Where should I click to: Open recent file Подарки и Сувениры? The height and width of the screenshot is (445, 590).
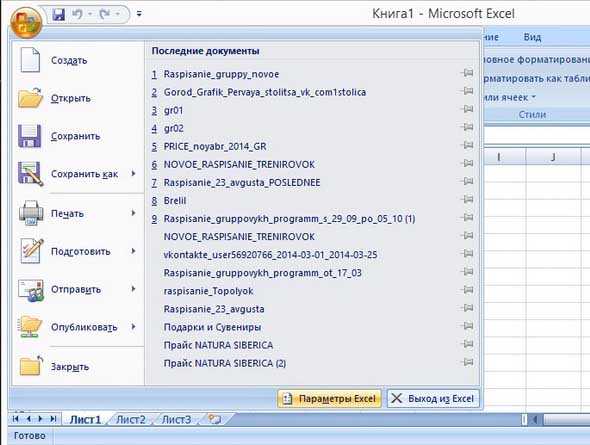coord(212,327)
